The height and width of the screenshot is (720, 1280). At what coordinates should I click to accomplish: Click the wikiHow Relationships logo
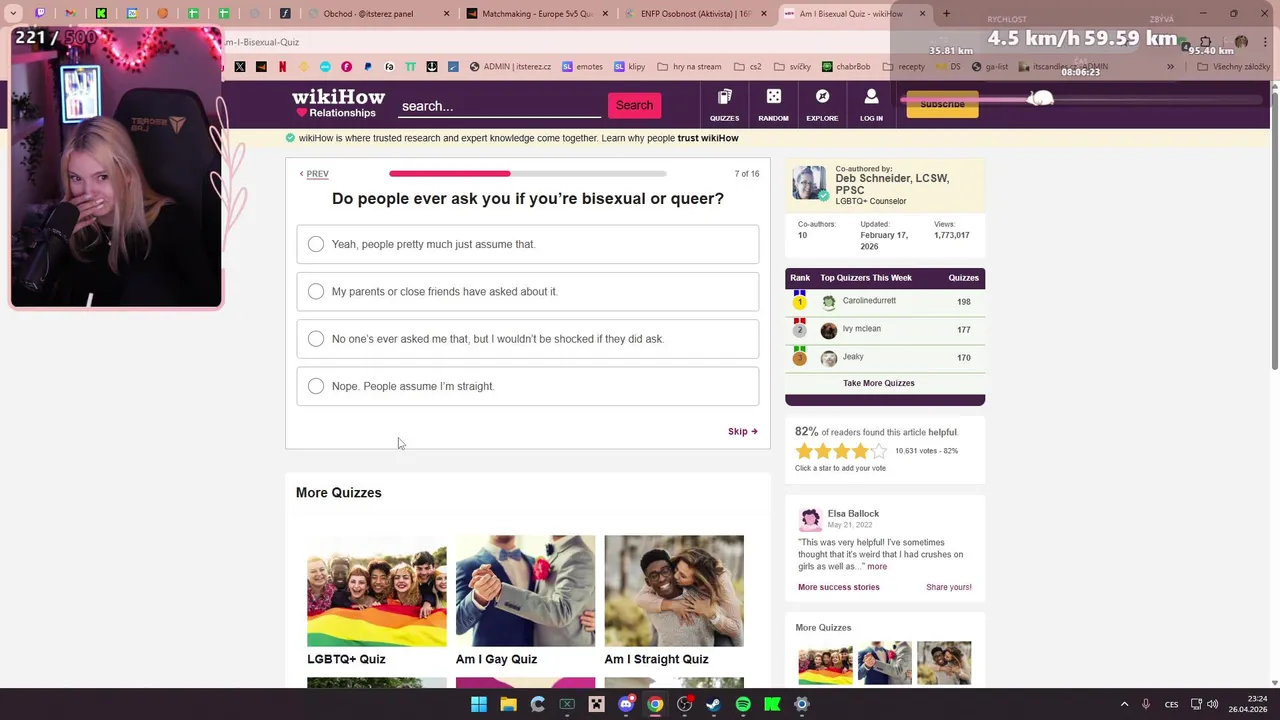(x=338, y=103)
